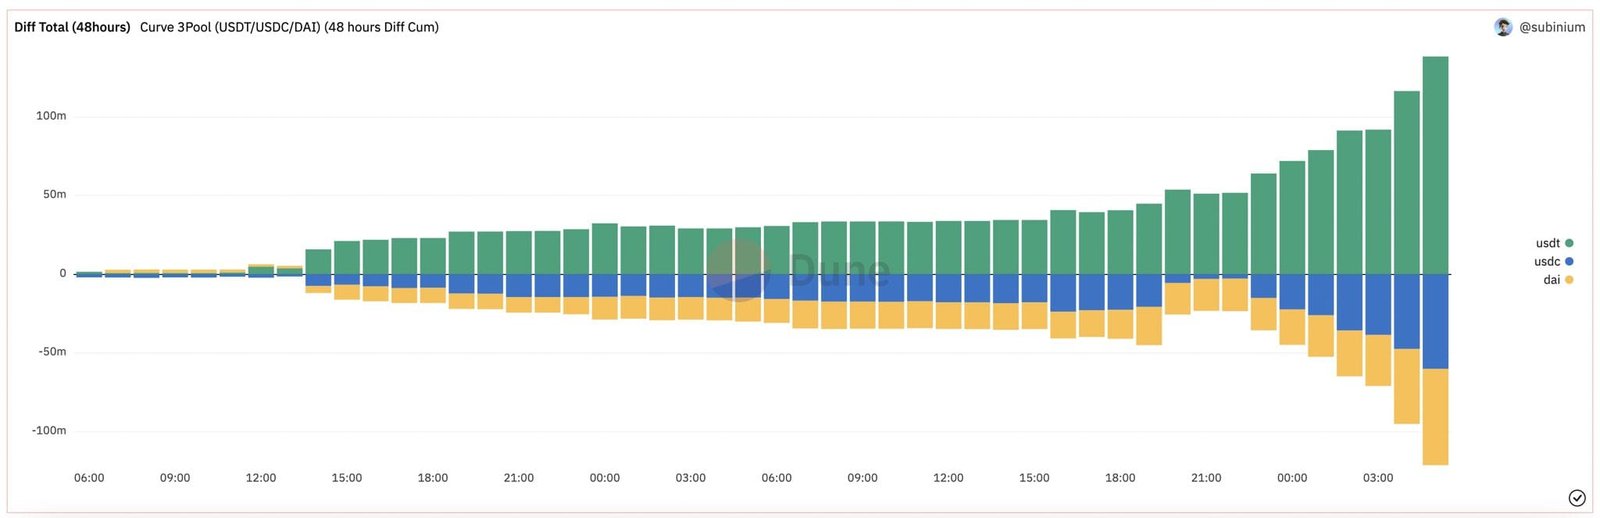1600x518 pixels.
Task: Open the @subinium profile link
Action: [x=1552, y=27]
